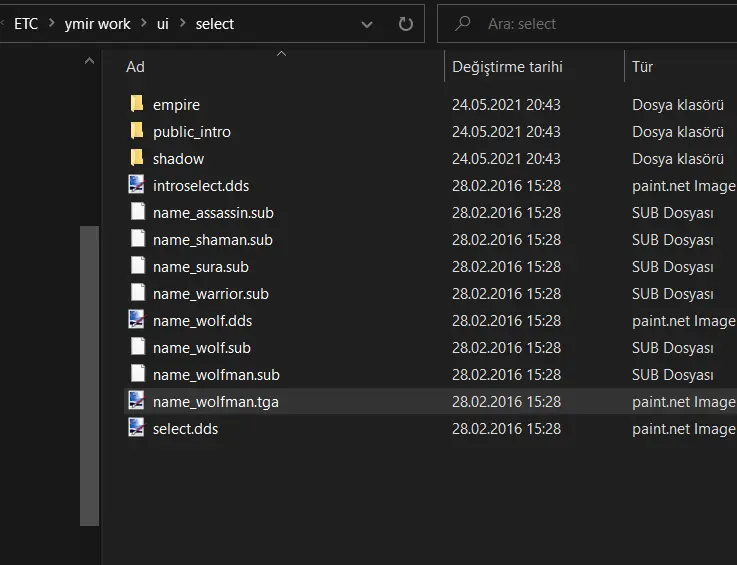Expand the chevron after 'ui' breadcrumb
This screenshot has height=565, width=737.
pos(182,24)
